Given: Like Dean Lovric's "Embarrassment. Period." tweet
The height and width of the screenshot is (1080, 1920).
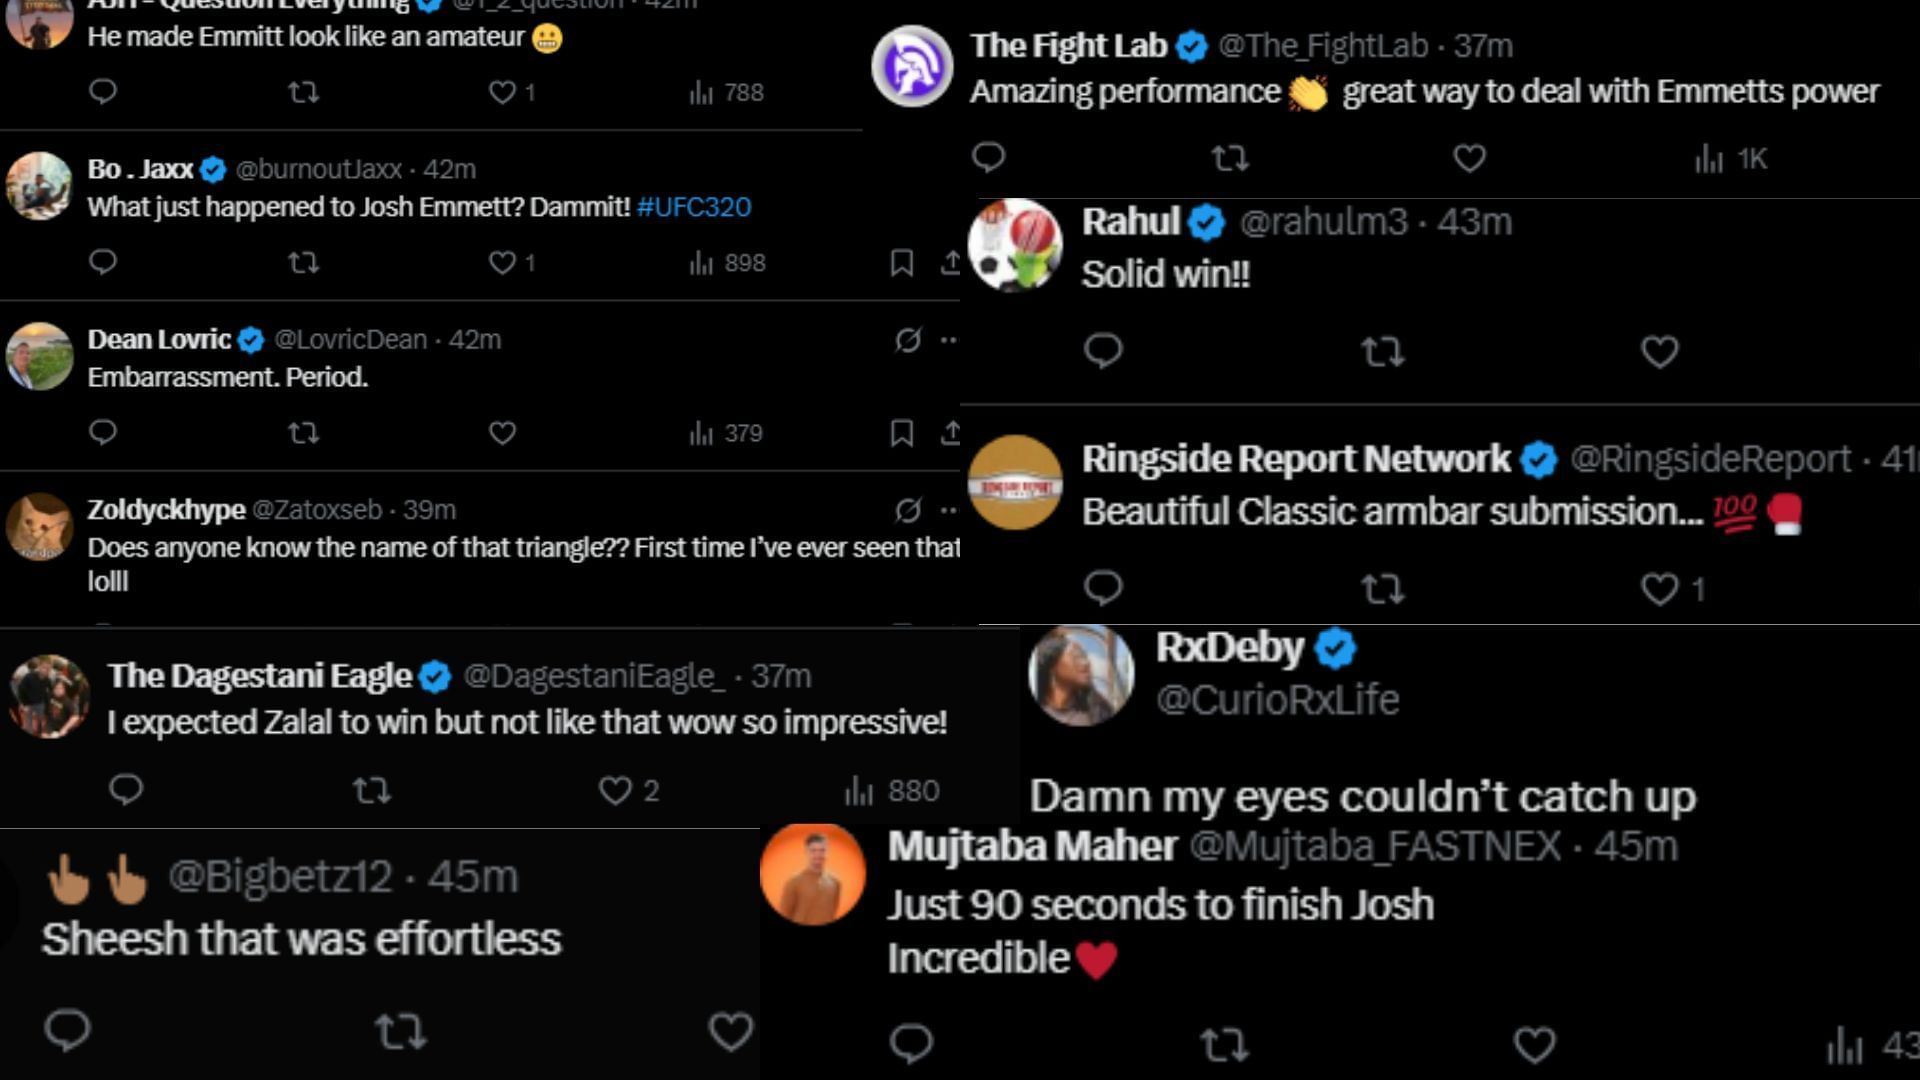Looking at the screenshot, I should pyautogui.click(x=502, y=433).
